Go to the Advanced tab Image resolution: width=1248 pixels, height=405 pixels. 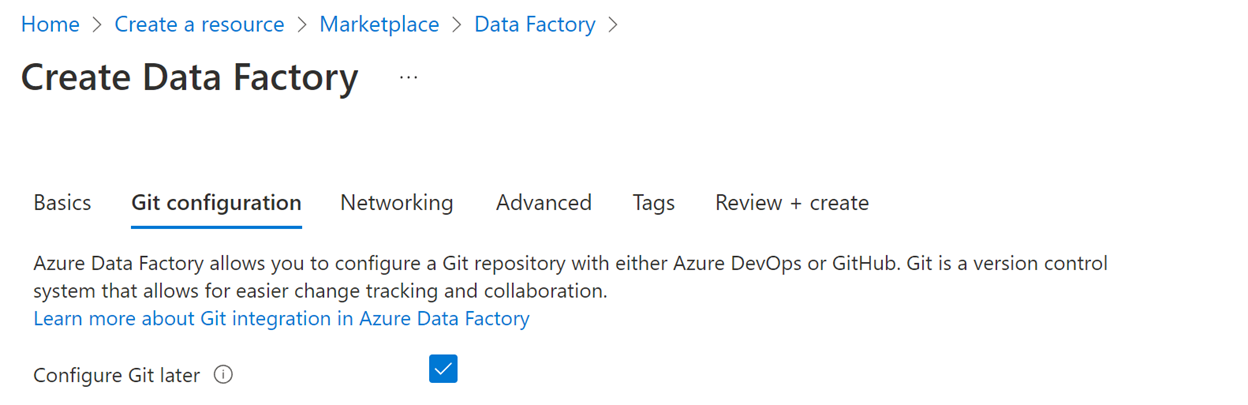click(x=544, y=203)
